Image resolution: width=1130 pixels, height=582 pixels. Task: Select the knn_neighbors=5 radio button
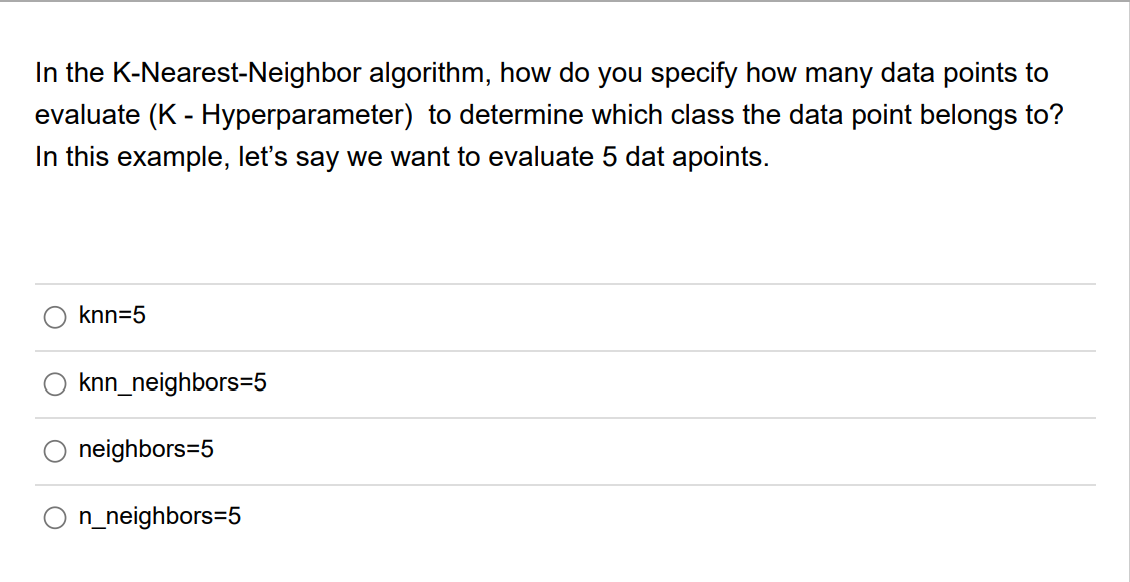point(56,384)
